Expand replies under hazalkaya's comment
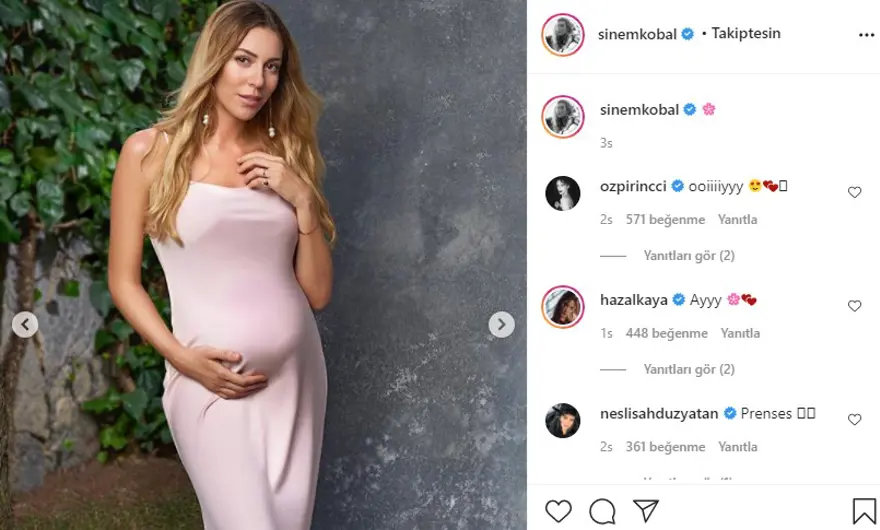 tap(689, 369)
